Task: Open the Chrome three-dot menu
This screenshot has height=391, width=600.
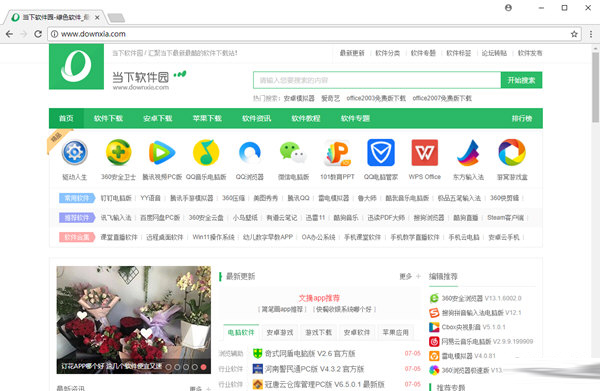Action: (591, 34)
